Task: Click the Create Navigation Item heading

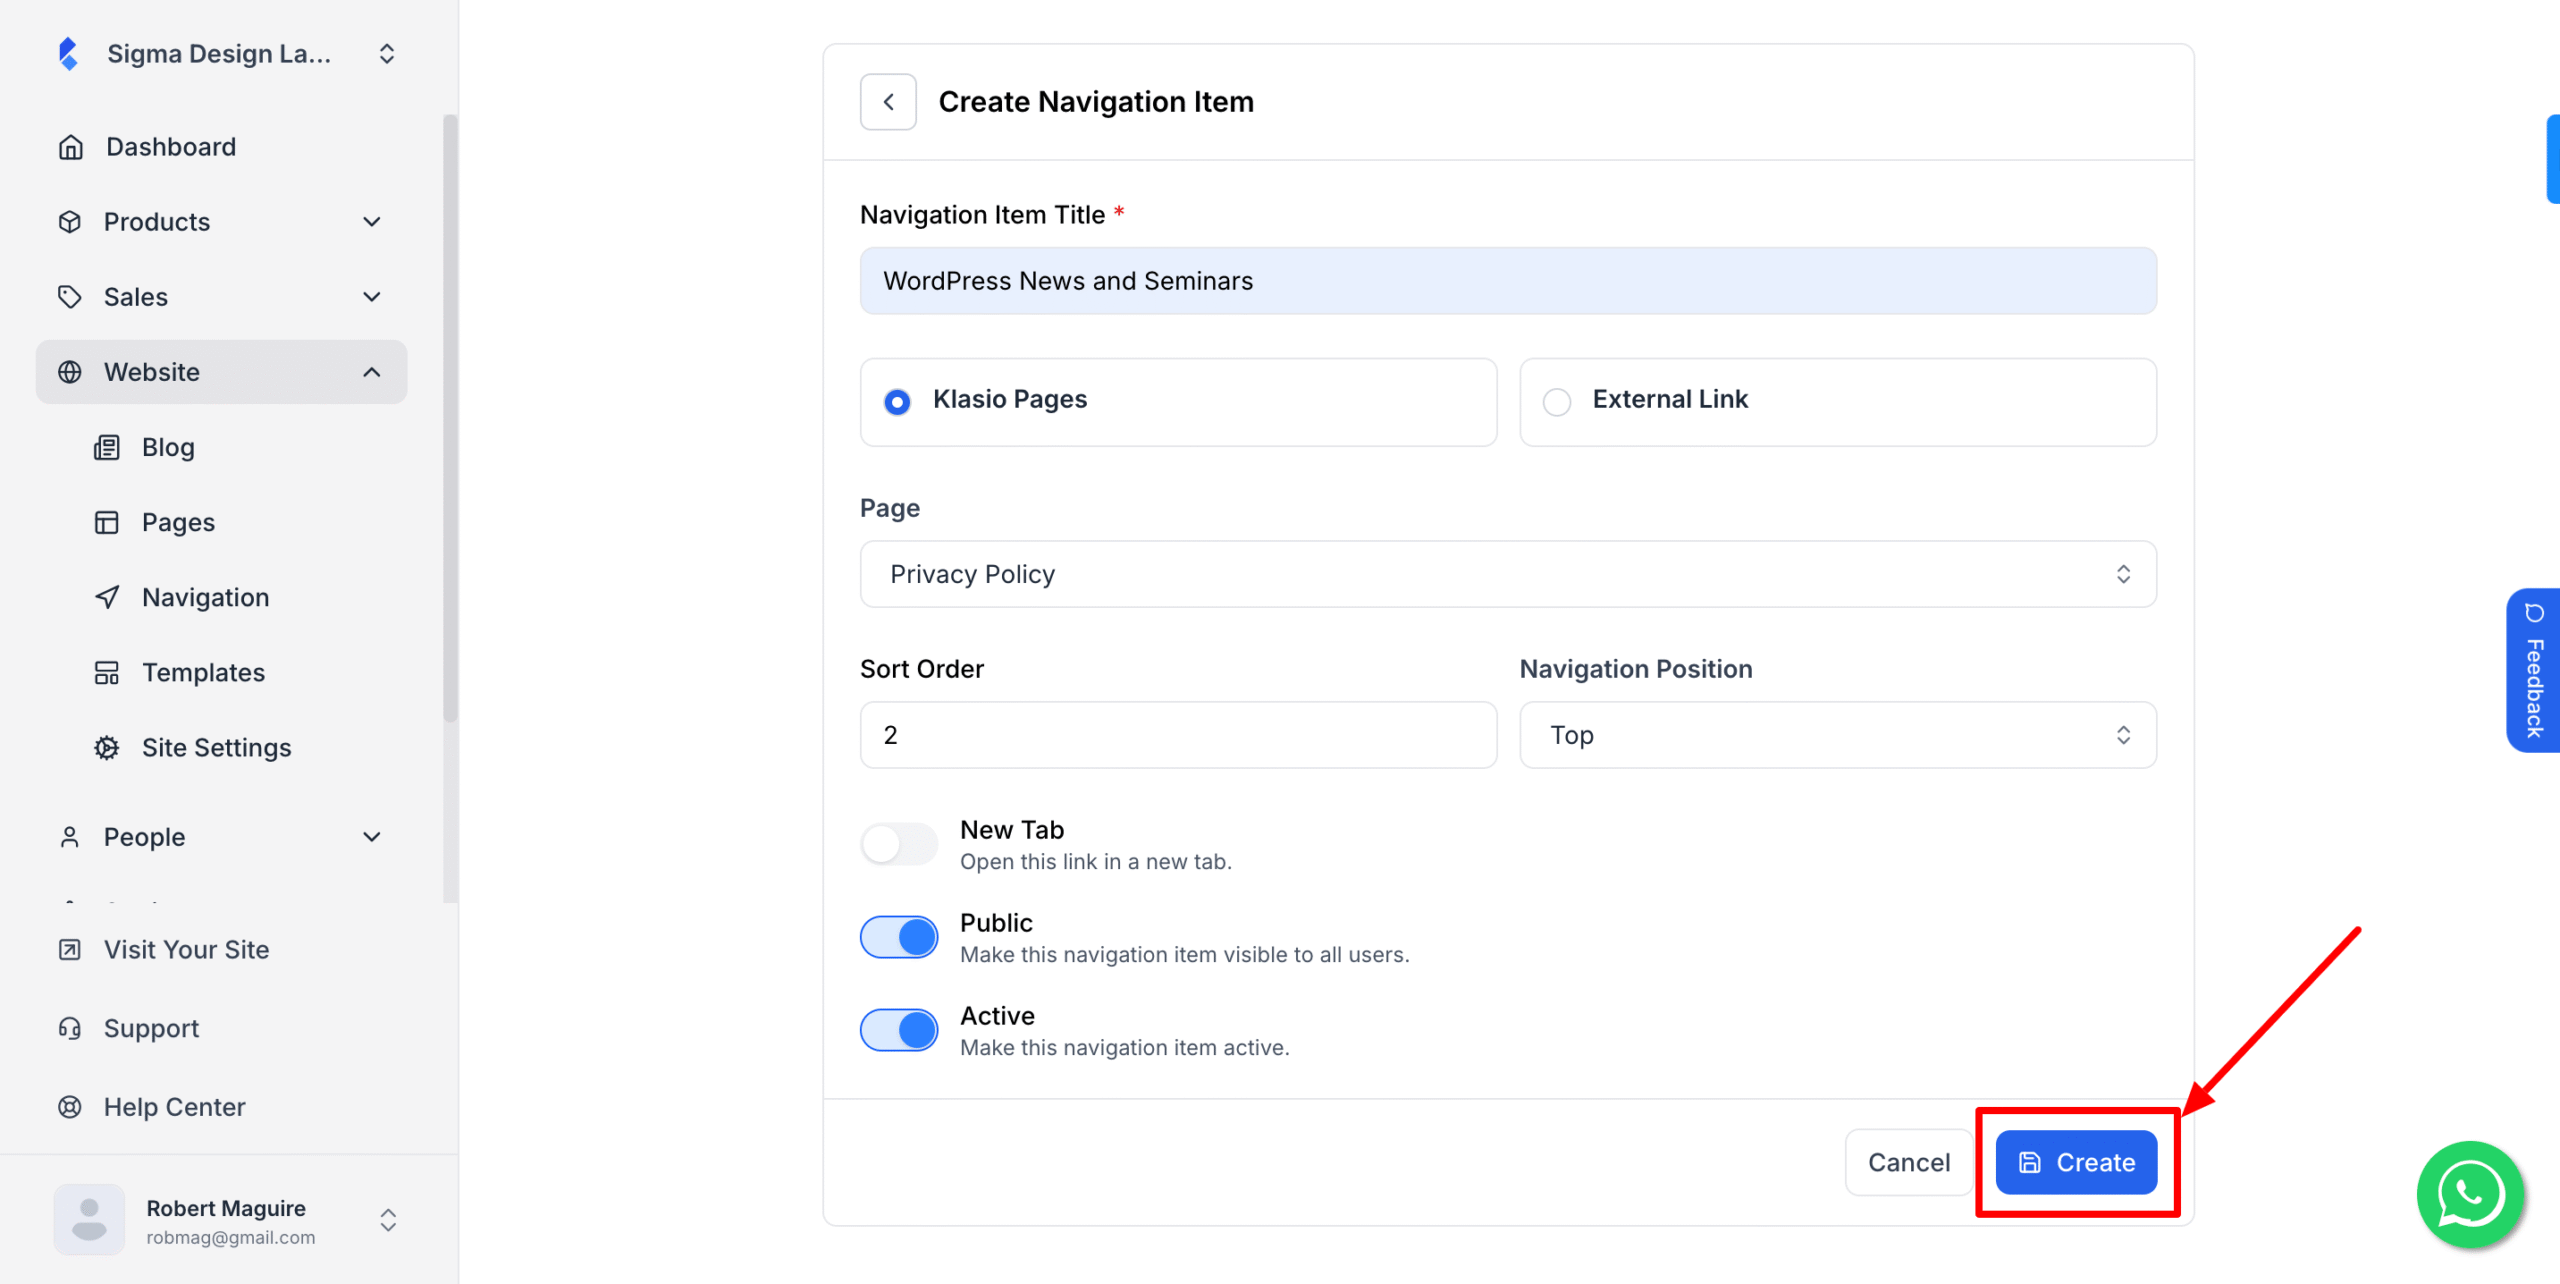Action: point(1096,102)
